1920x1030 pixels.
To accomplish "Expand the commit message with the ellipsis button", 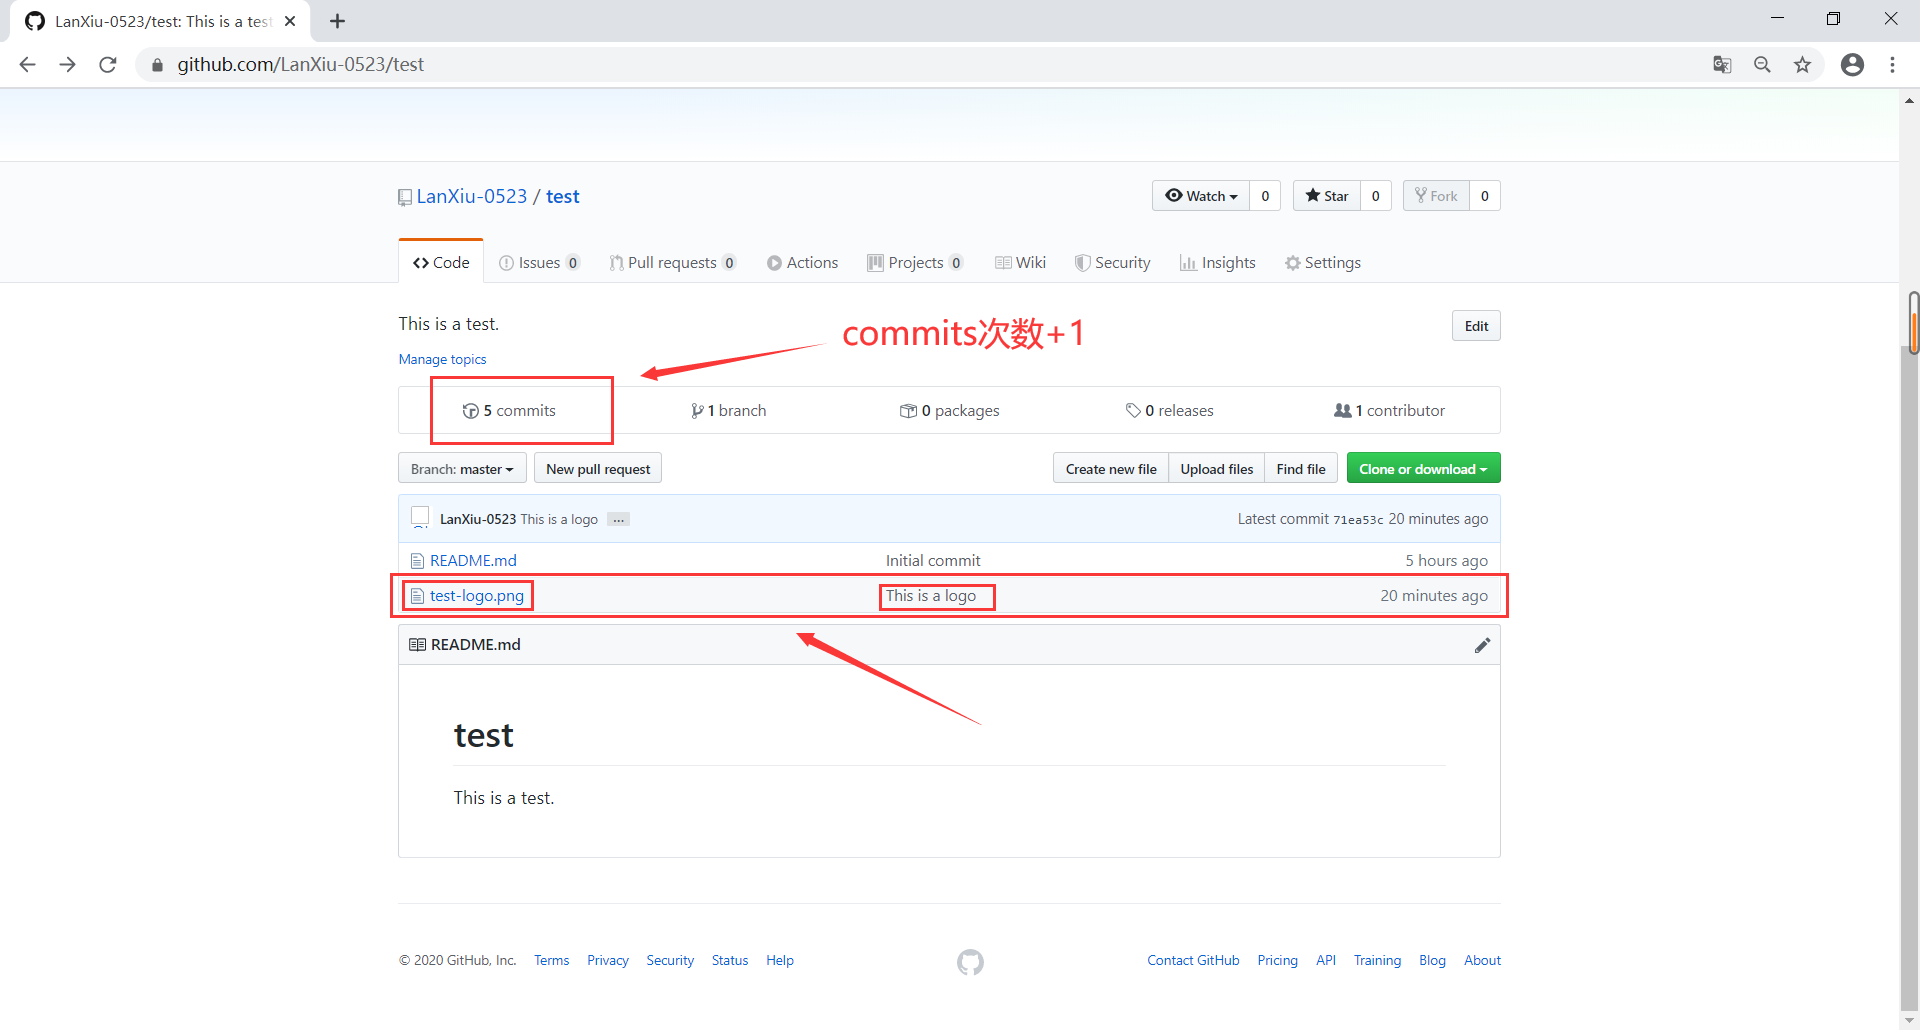I will coord(619,519).
